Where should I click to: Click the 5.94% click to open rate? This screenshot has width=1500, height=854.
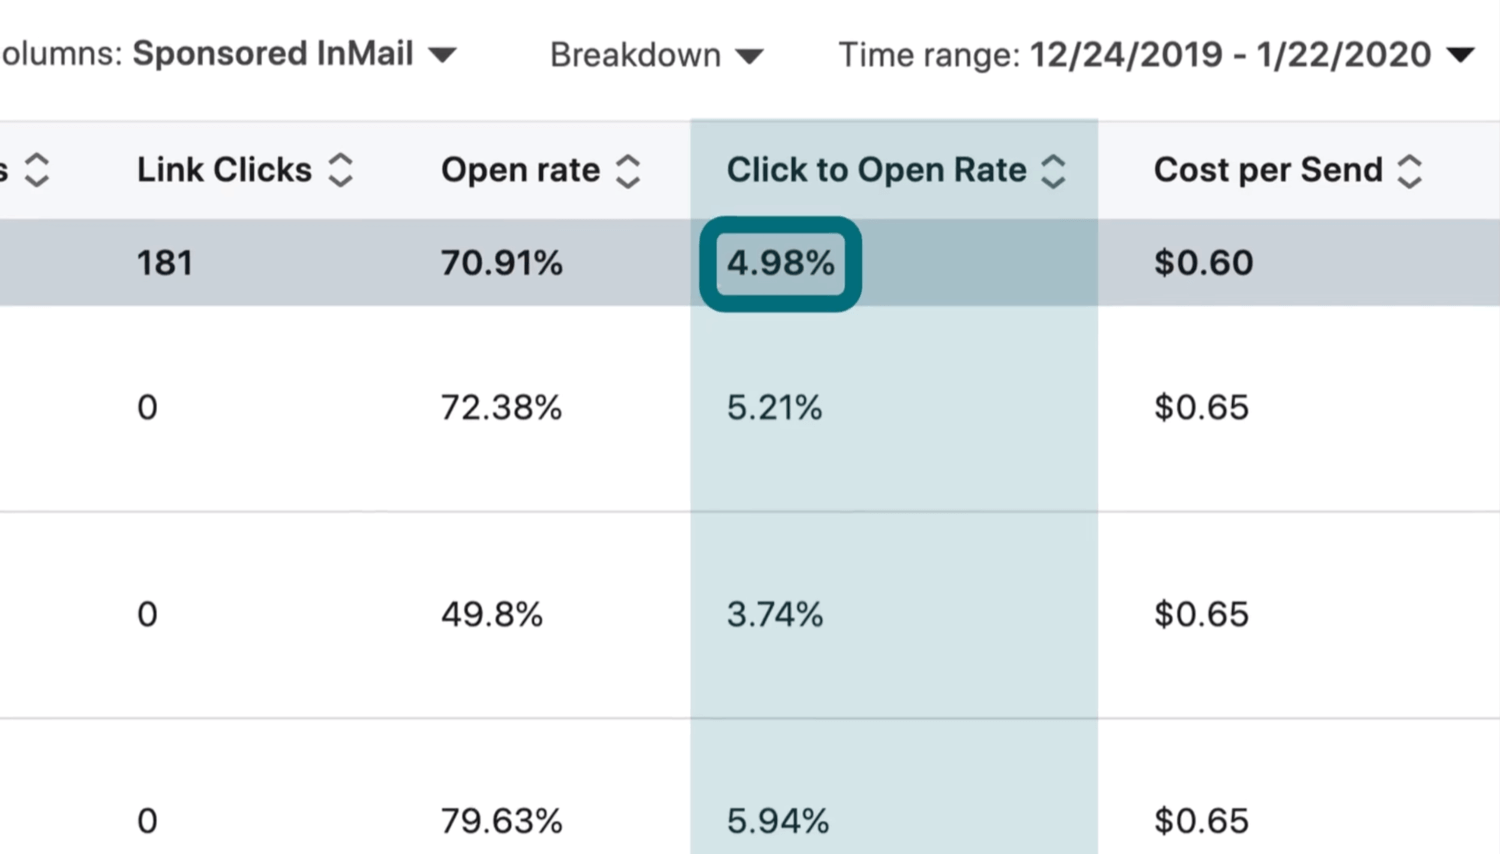(775, 820)
